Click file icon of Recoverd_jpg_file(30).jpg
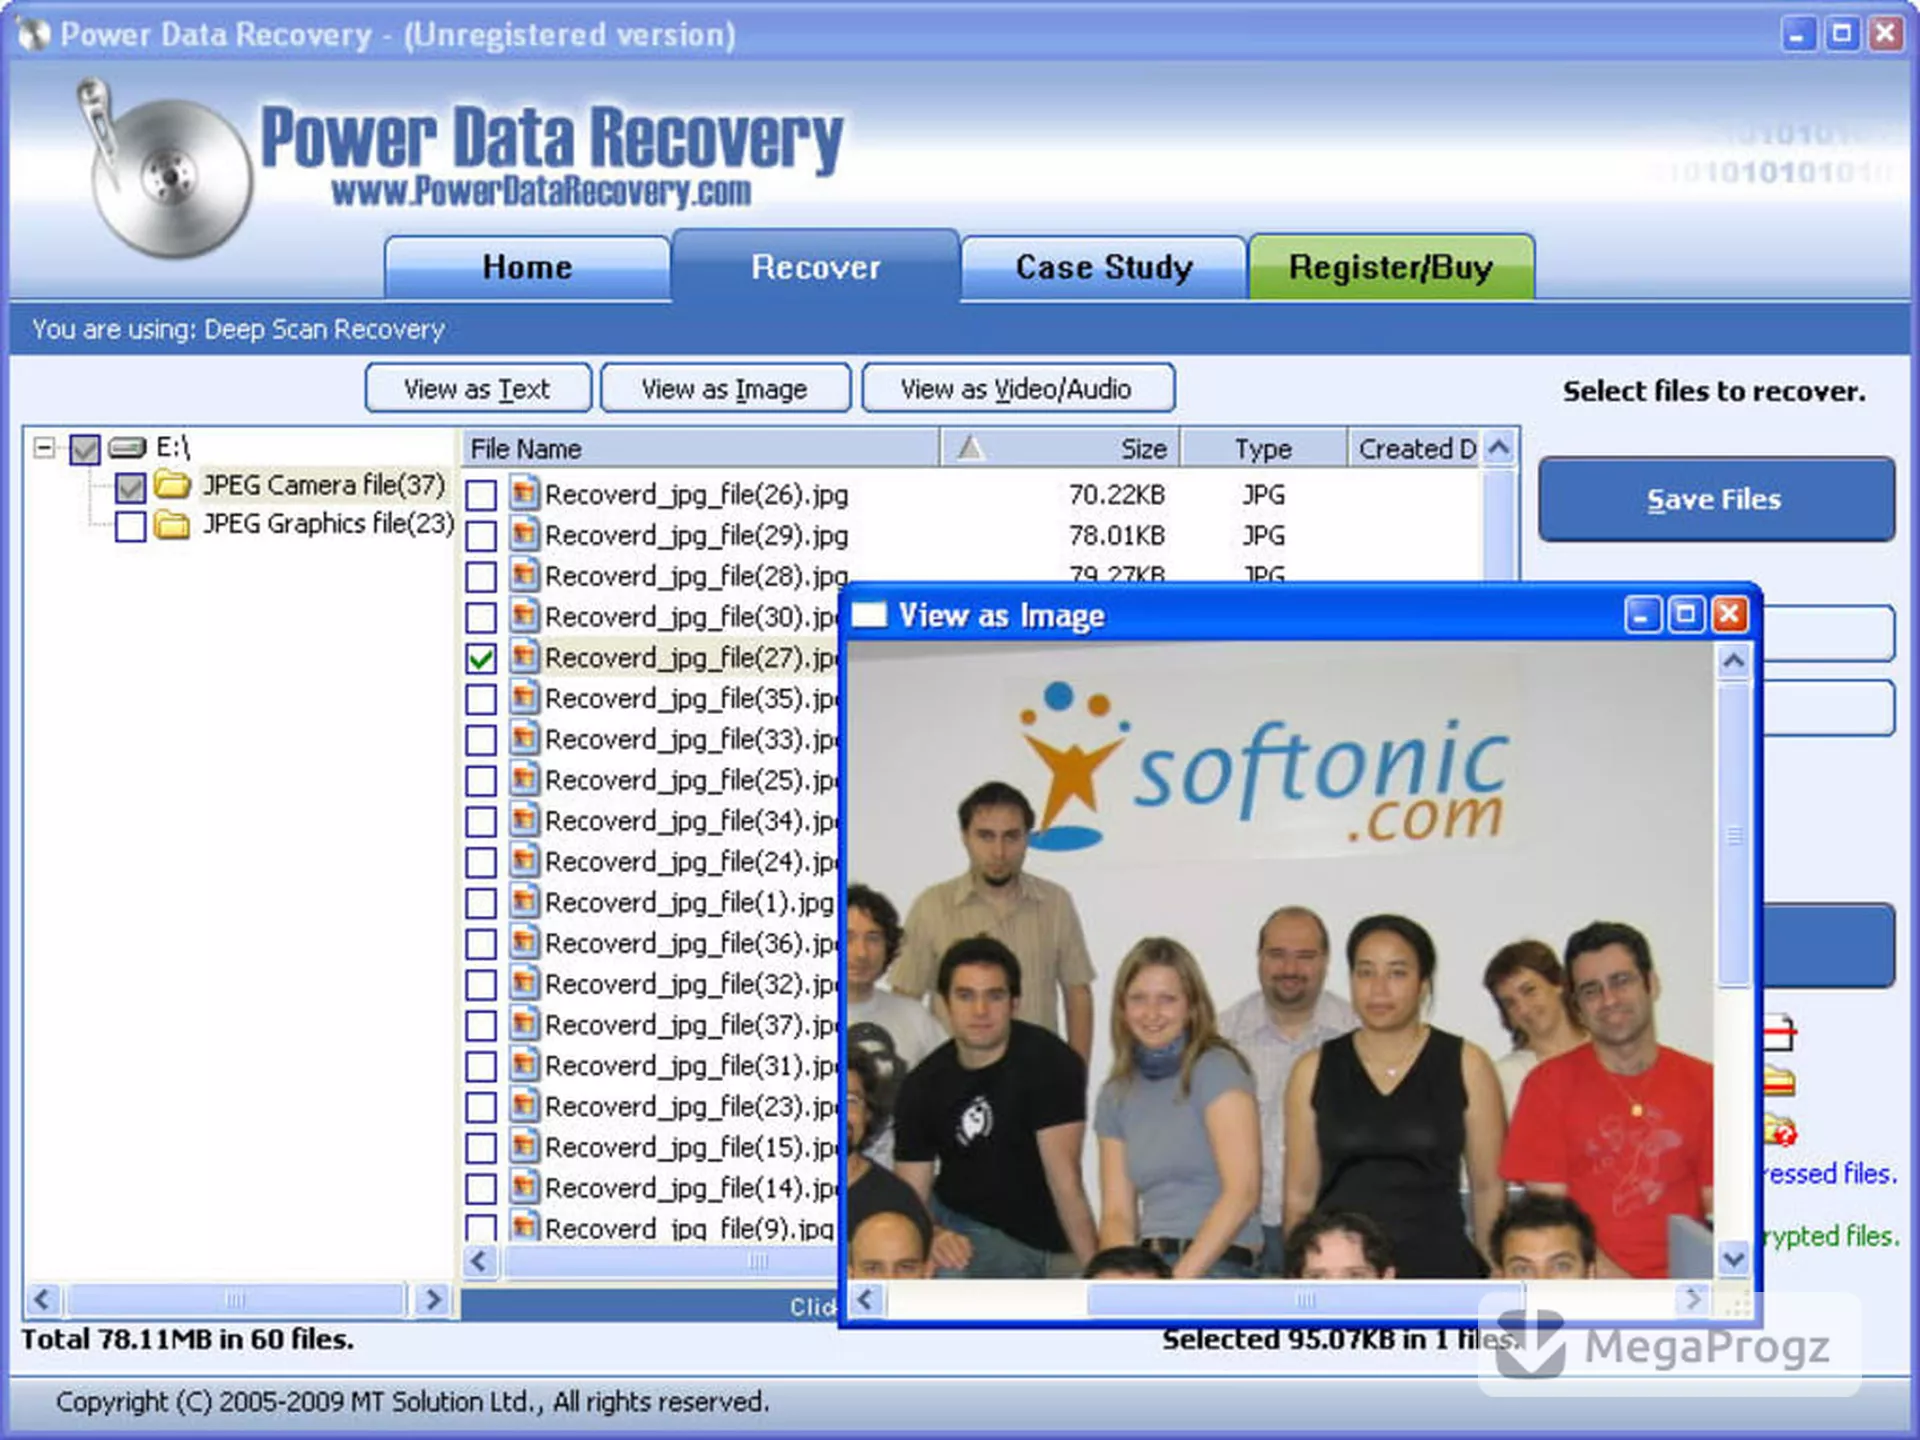The height and width of the screenshot is (1440, 1920). click(524, 616)
